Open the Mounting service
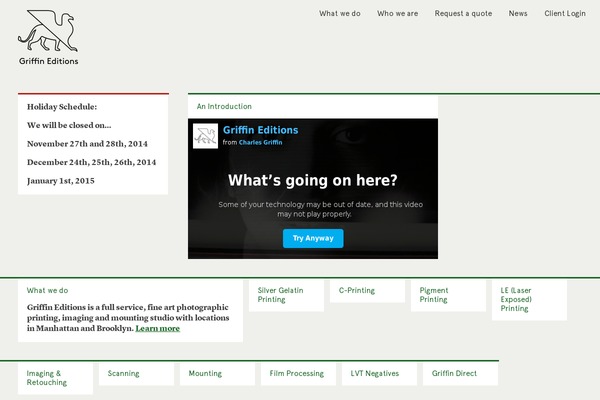Image resolution: width=600 pixels, height=400 pixels. (217, 374)
